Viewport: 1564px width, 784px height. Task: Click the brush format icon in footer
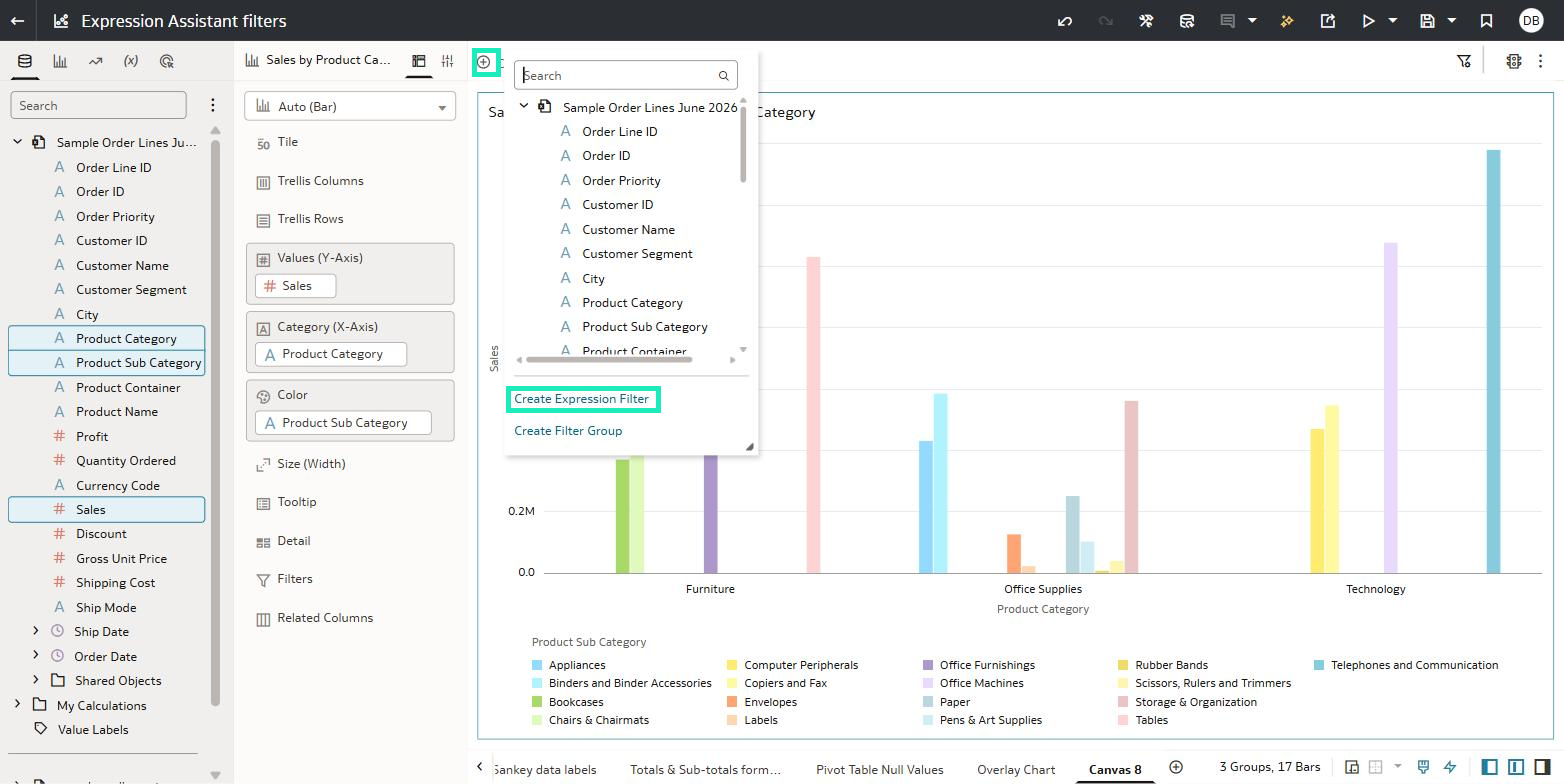(x=1423, y=768)
